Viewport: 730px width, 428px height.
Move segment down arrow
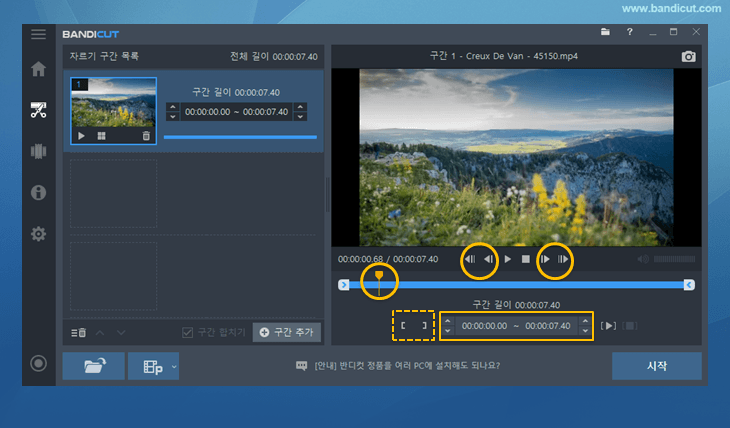(121, 333)
